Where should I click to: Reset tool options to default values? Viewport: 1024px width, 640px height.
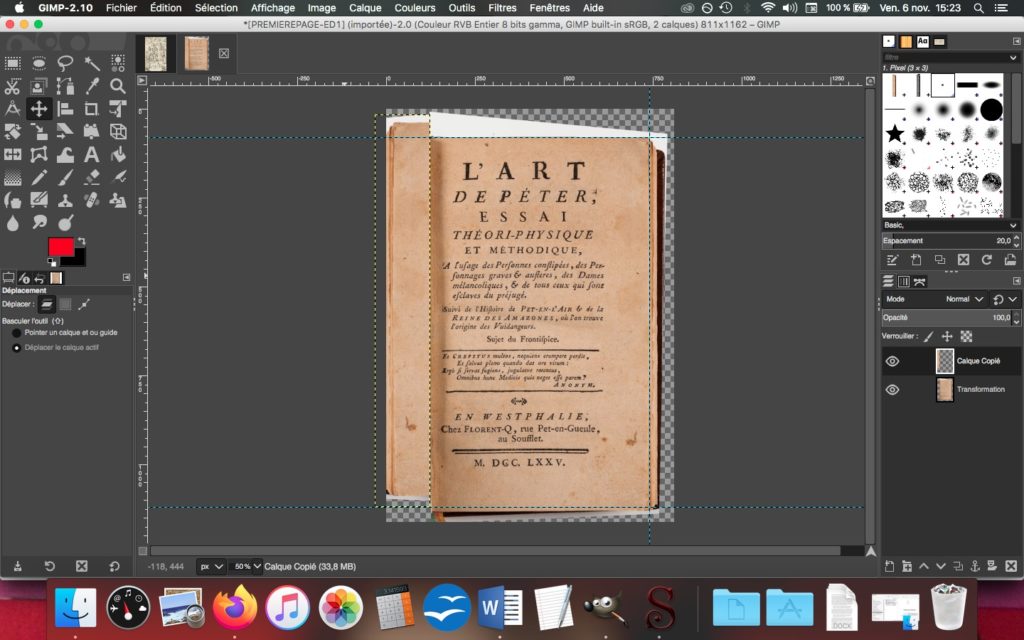tap(114, 566)
